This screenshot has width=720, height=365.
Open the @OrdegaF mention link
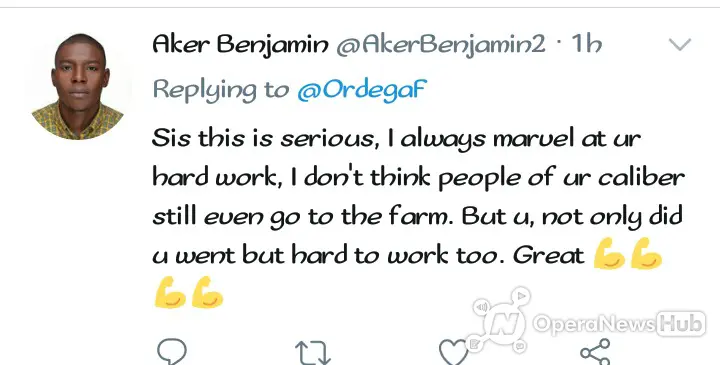(362, 89)
